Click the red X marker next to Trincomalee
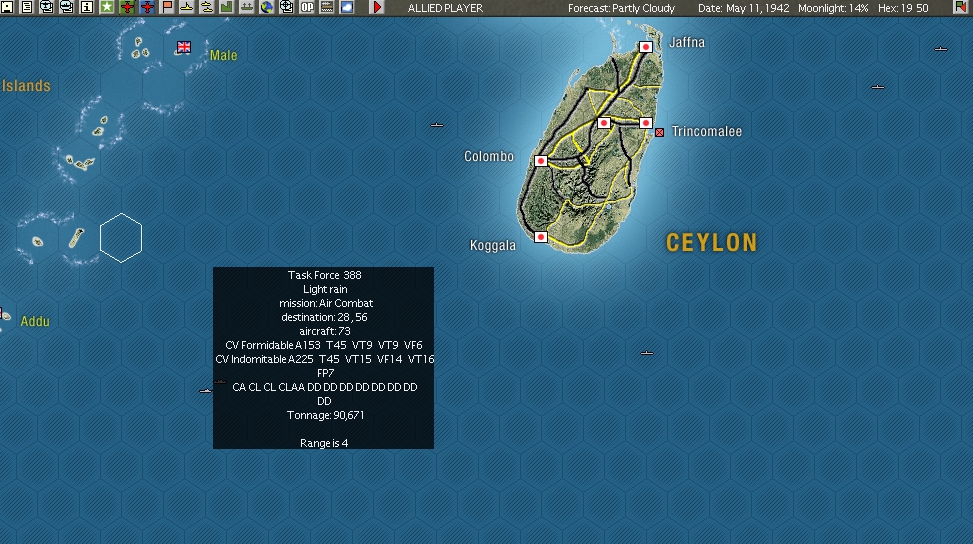Image resolution: width=973 pixels, height=544 pixels. (x=660, y=132)
